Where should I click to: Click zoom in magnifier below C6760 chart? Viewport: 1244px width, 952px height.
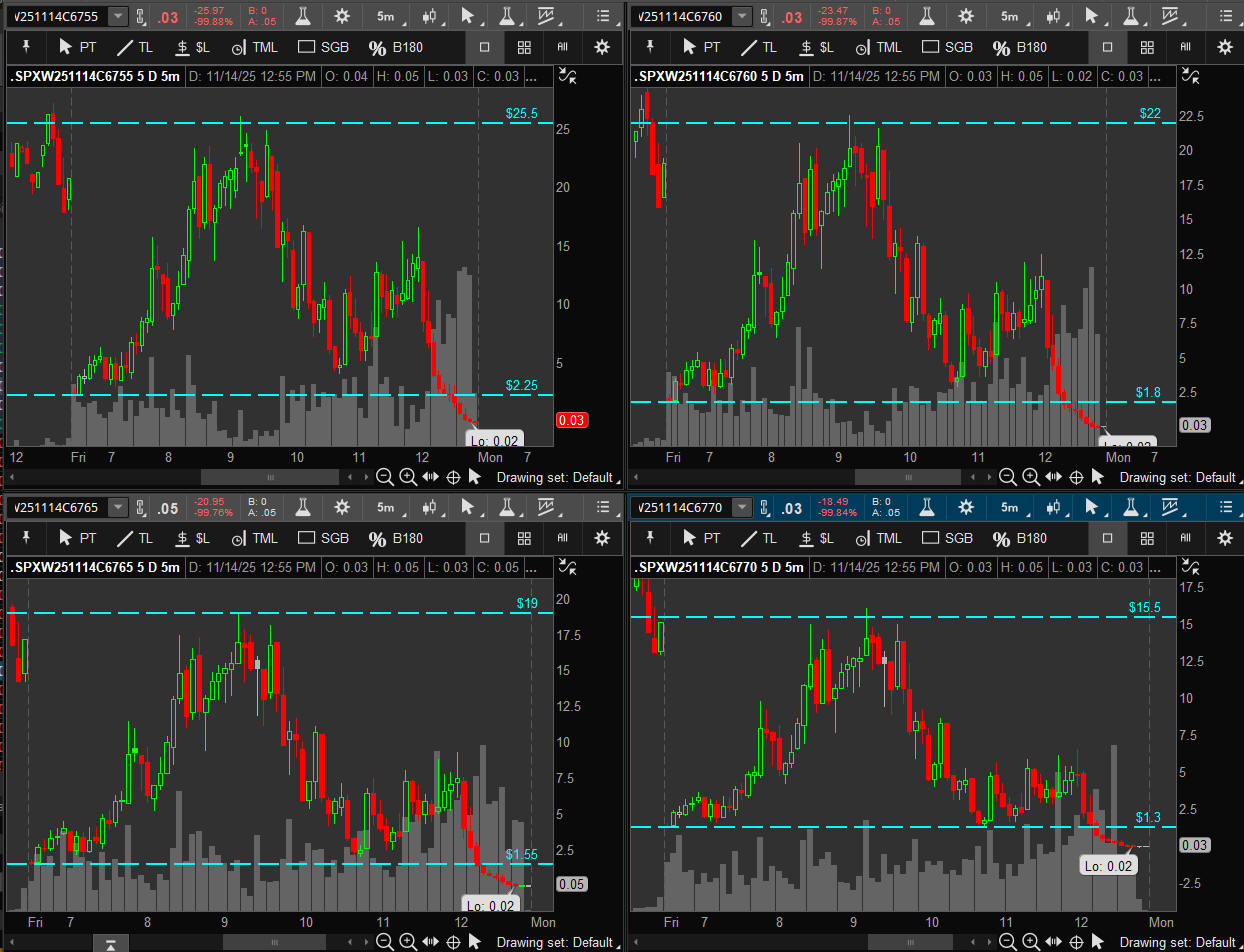point(1031,478)
